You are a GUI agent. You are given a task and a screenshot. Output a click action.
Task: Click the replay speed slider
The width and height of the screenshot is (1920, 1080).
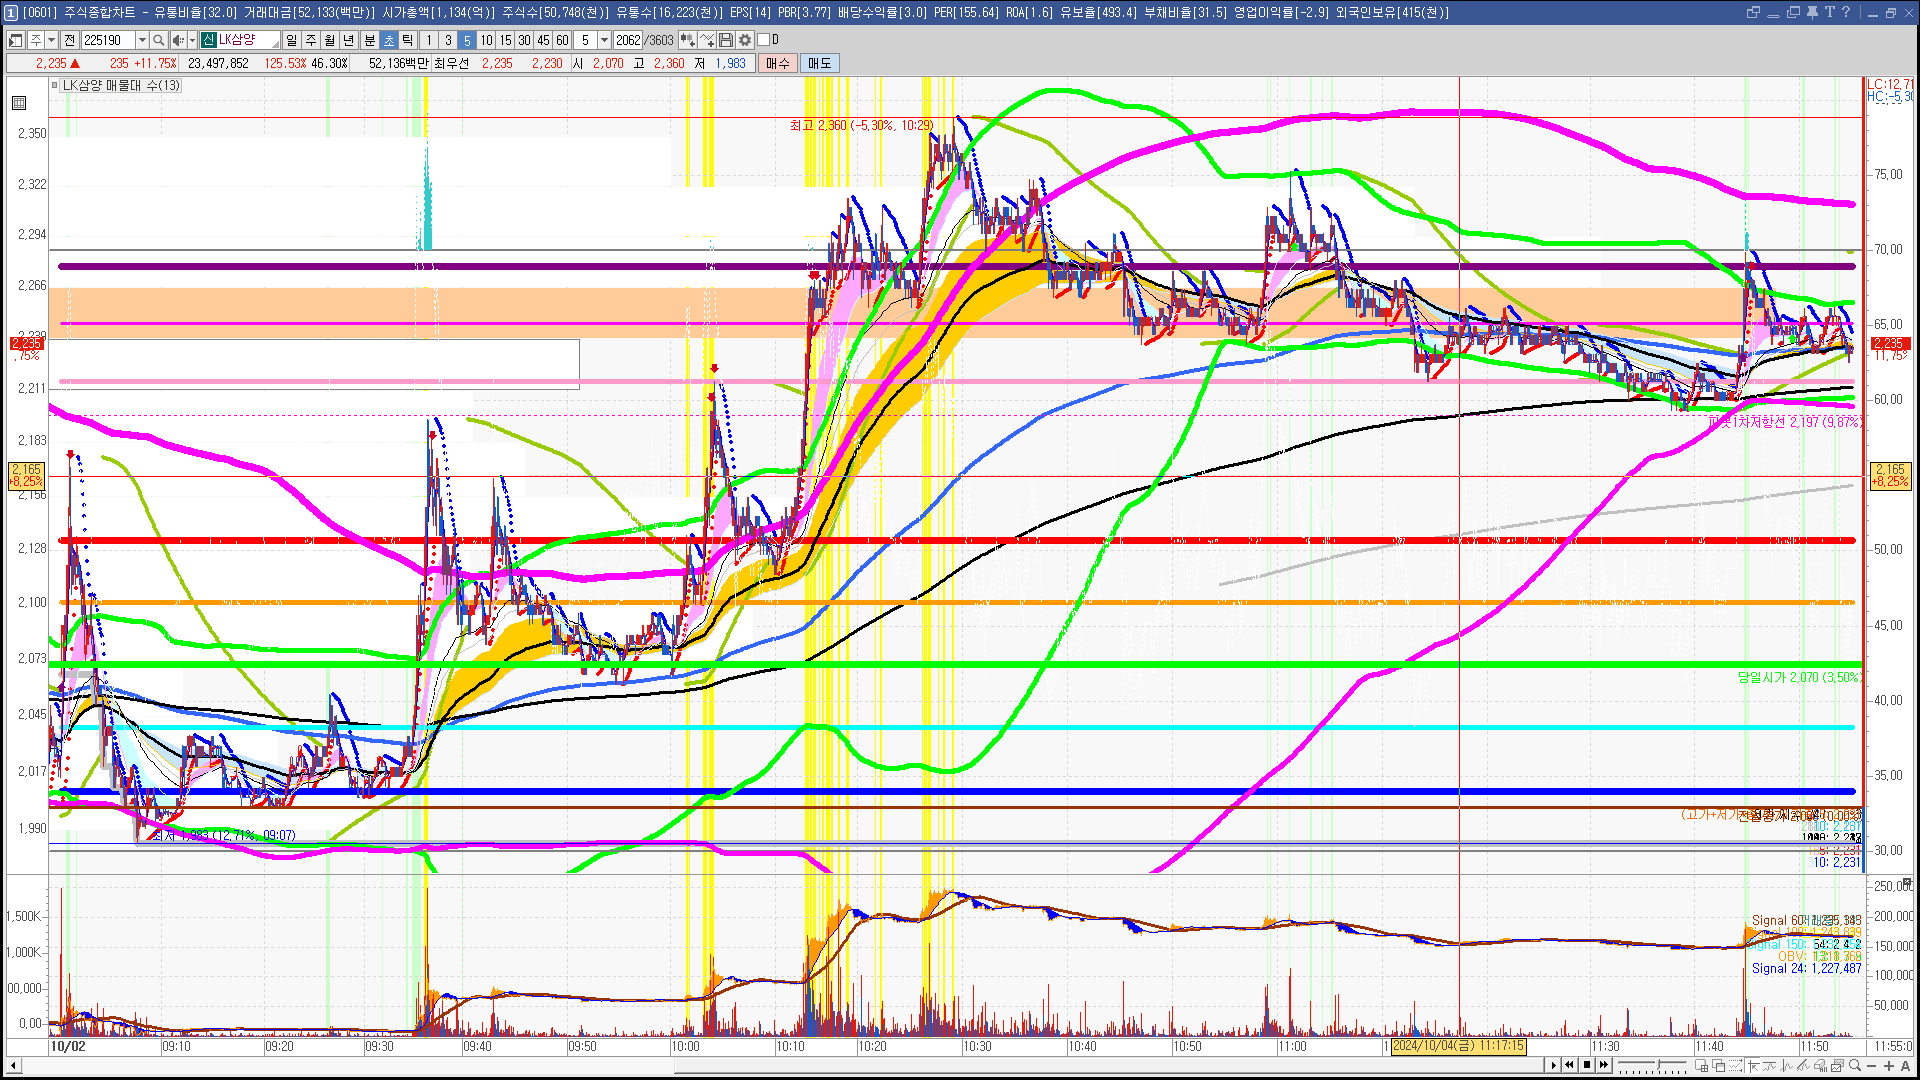(1652, 1063)
